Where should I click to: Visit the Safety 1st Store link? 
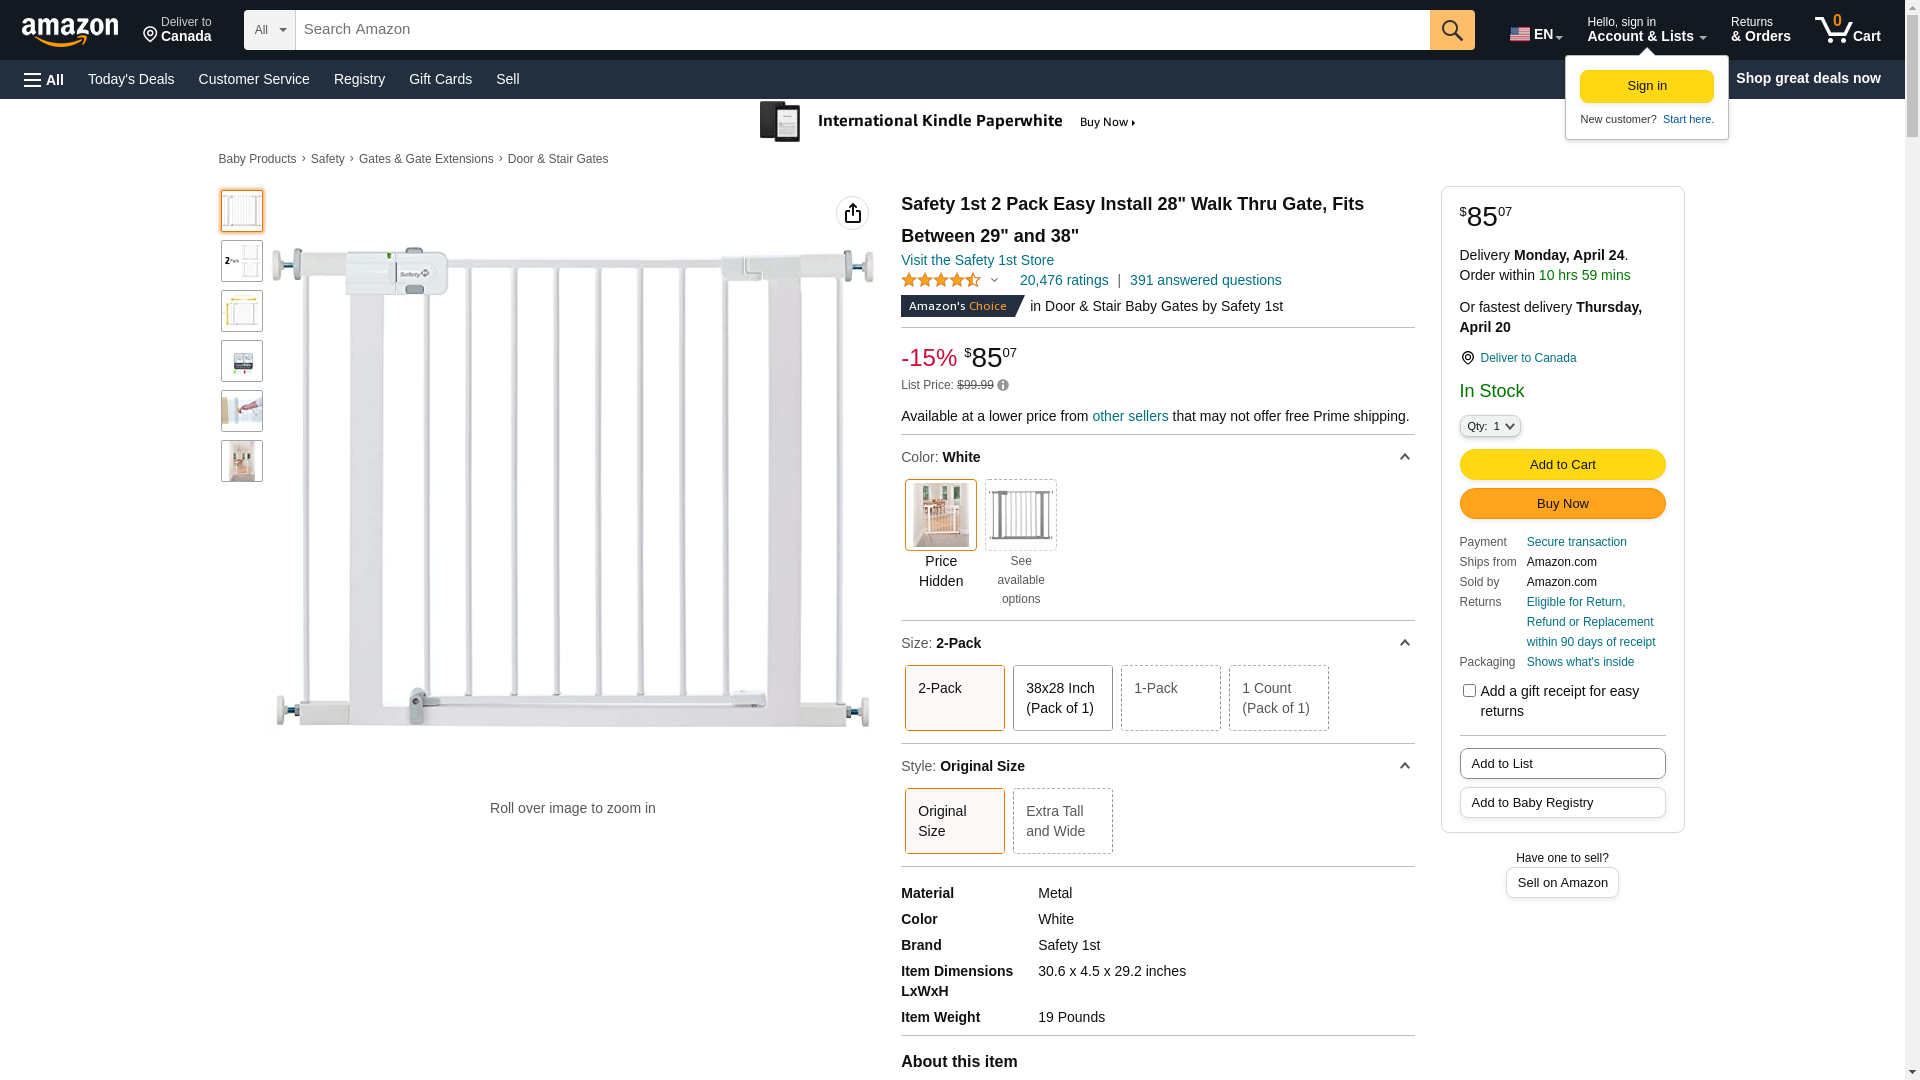[977, 260]
